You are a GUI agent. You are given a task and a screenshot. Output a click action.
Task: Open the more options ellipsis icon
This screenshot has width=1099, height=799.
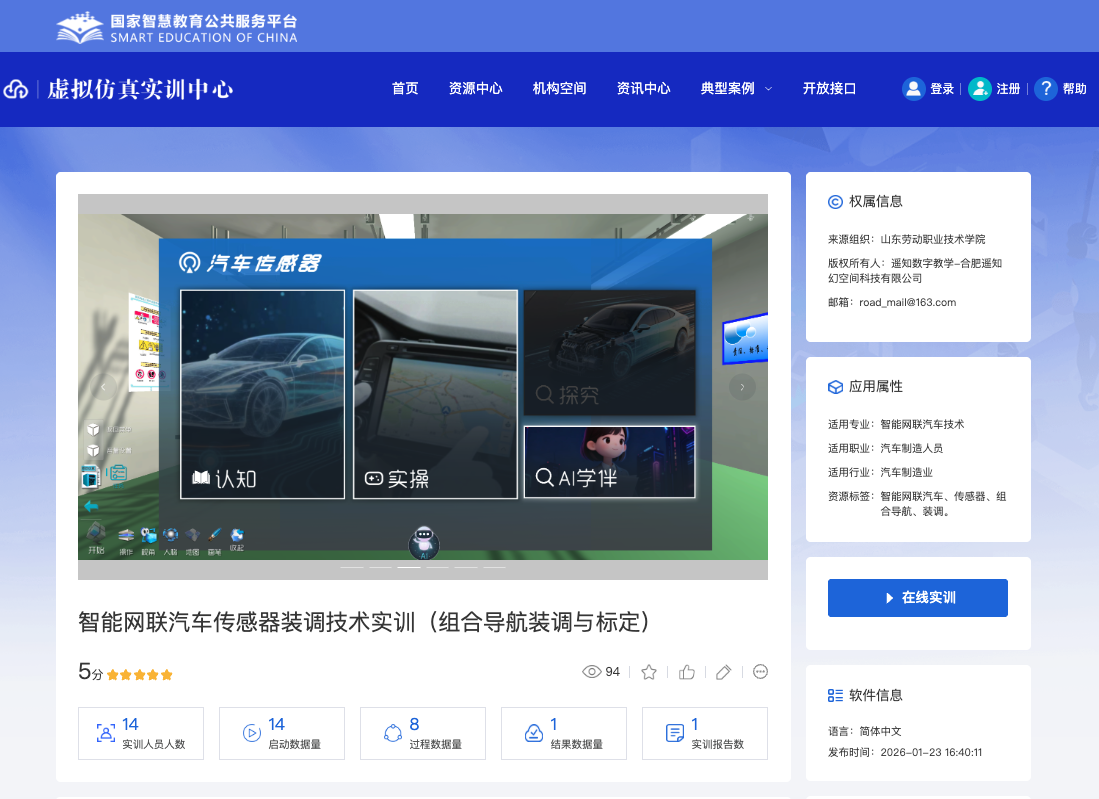760,672
